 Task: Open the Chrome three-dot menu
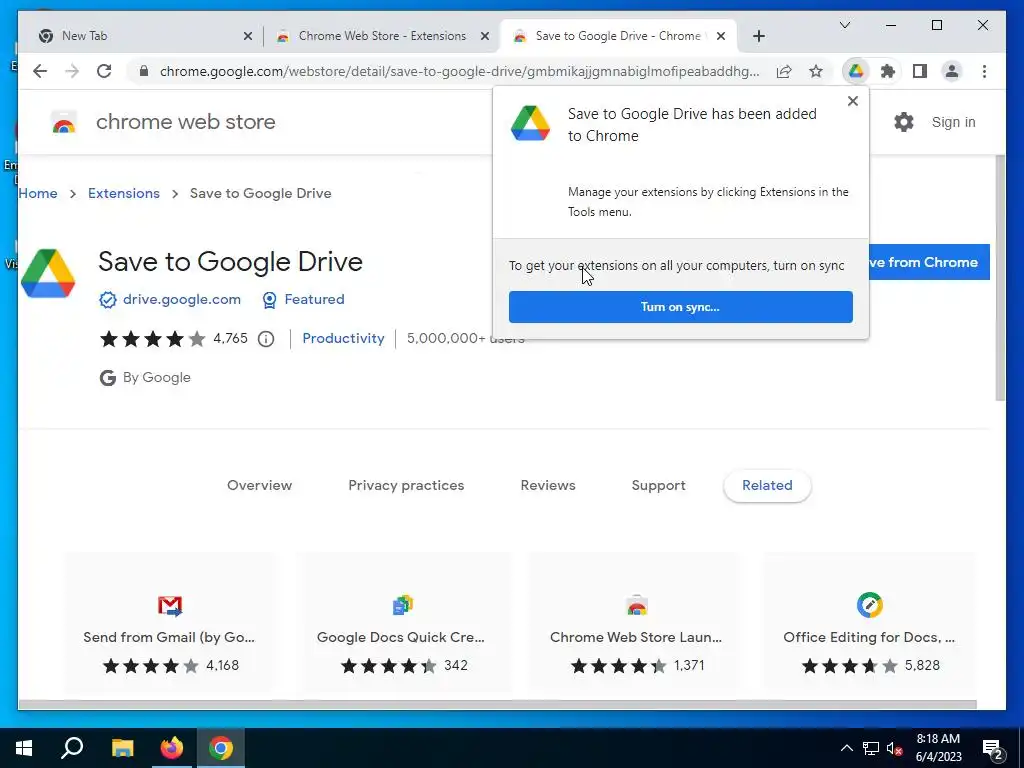click(x=984, y=71)
